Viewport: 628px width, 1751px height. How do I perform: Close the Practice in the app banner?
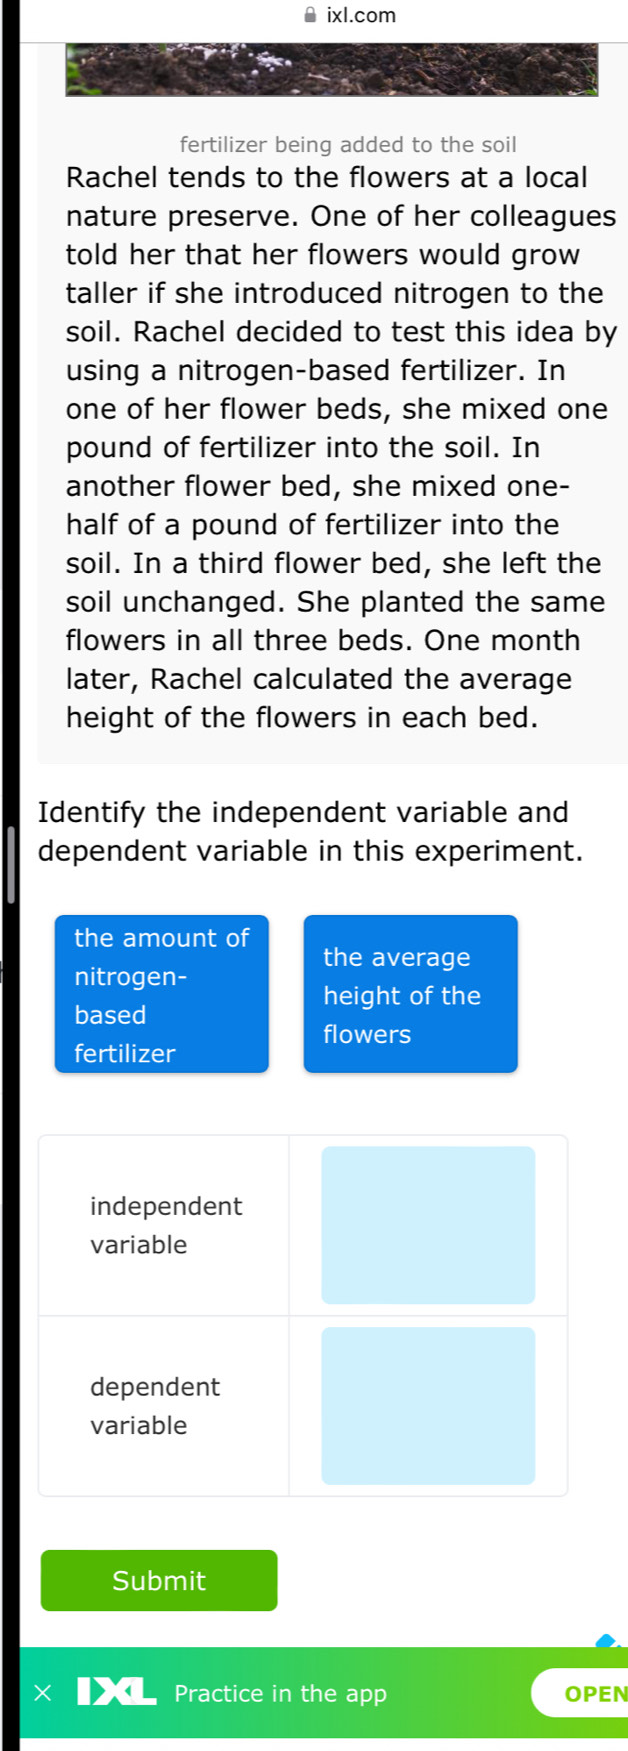tap(42, 1693)
